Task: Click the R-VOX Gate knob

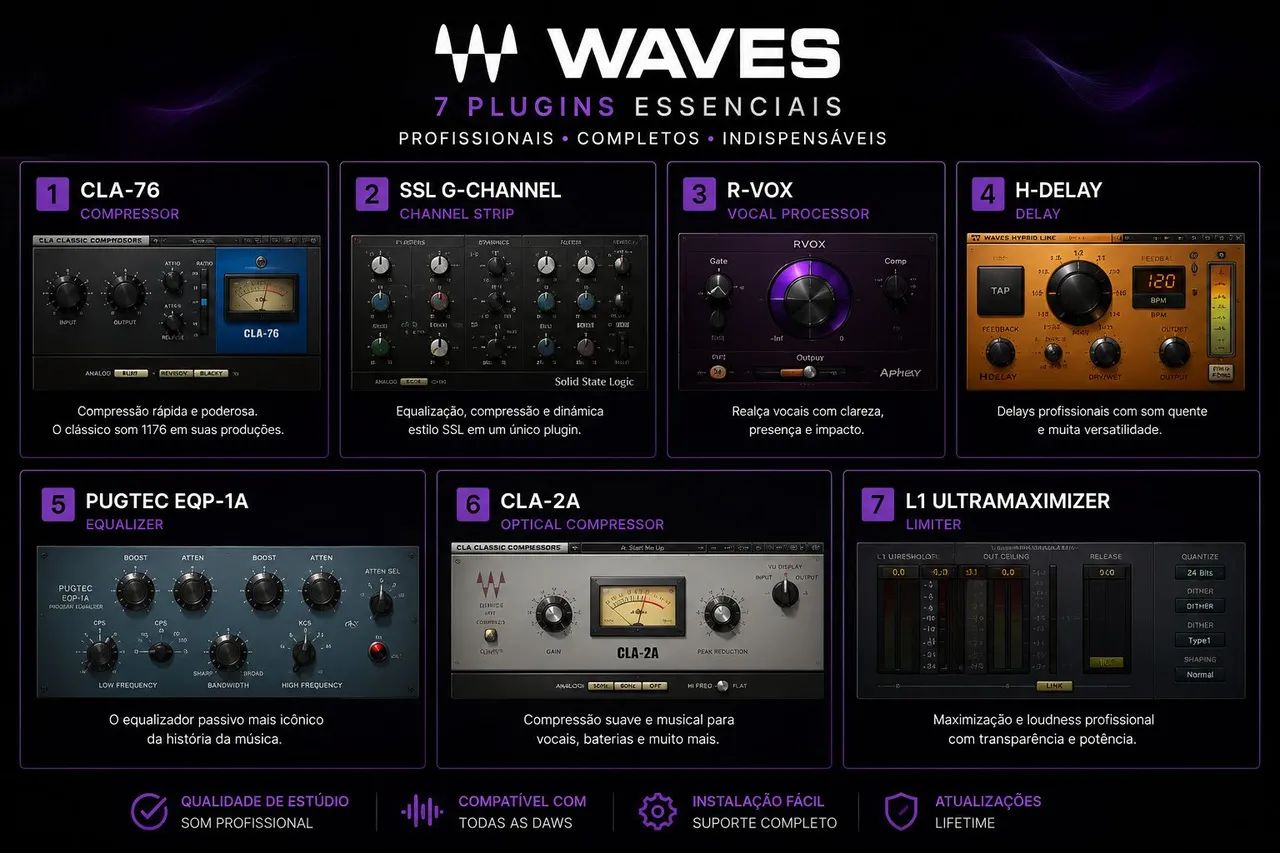Action: [718, 289]
